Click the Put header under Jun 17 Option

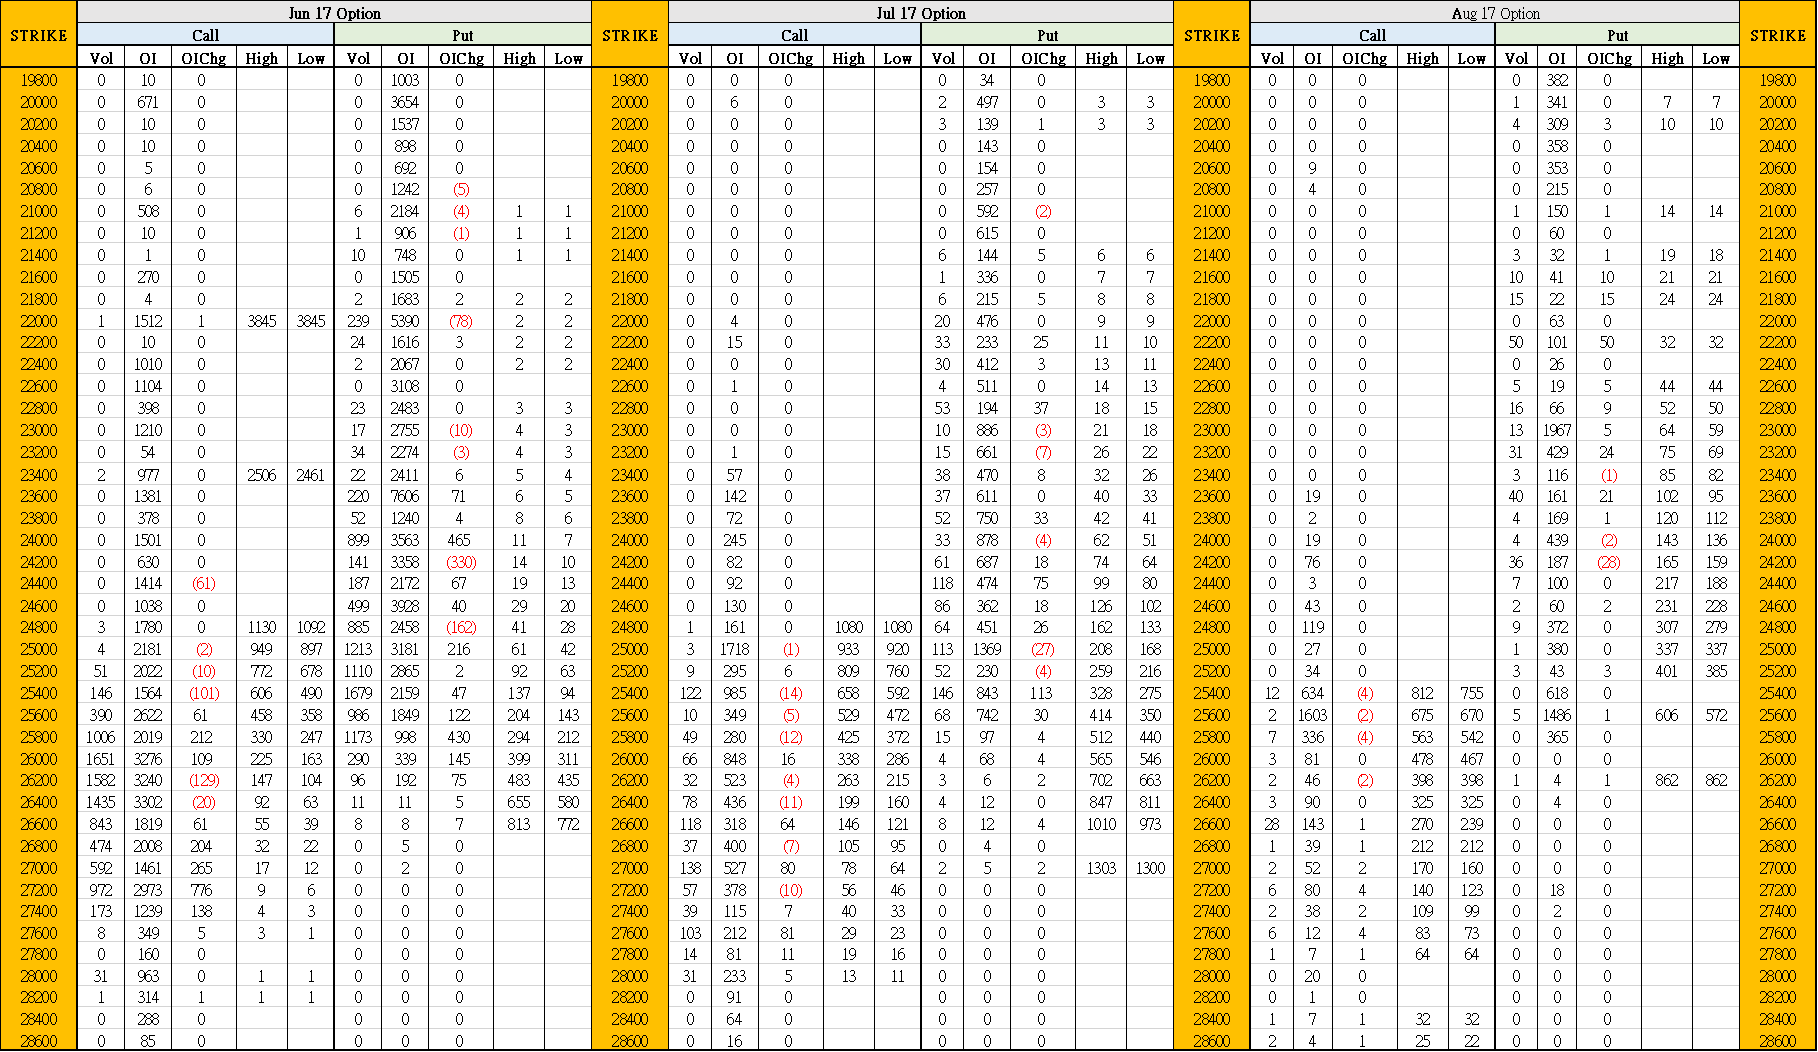(462, 35)
